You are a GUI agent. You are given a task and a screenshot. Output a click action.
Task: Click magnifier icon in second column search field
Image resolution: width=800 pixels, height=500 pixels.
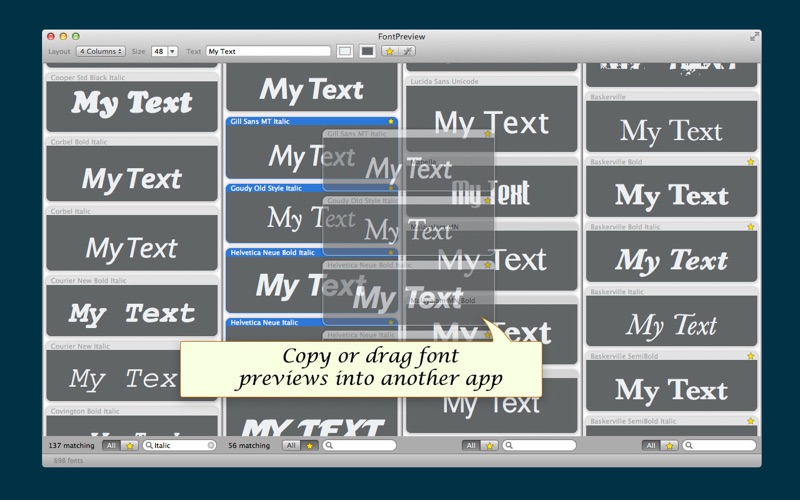329,445
